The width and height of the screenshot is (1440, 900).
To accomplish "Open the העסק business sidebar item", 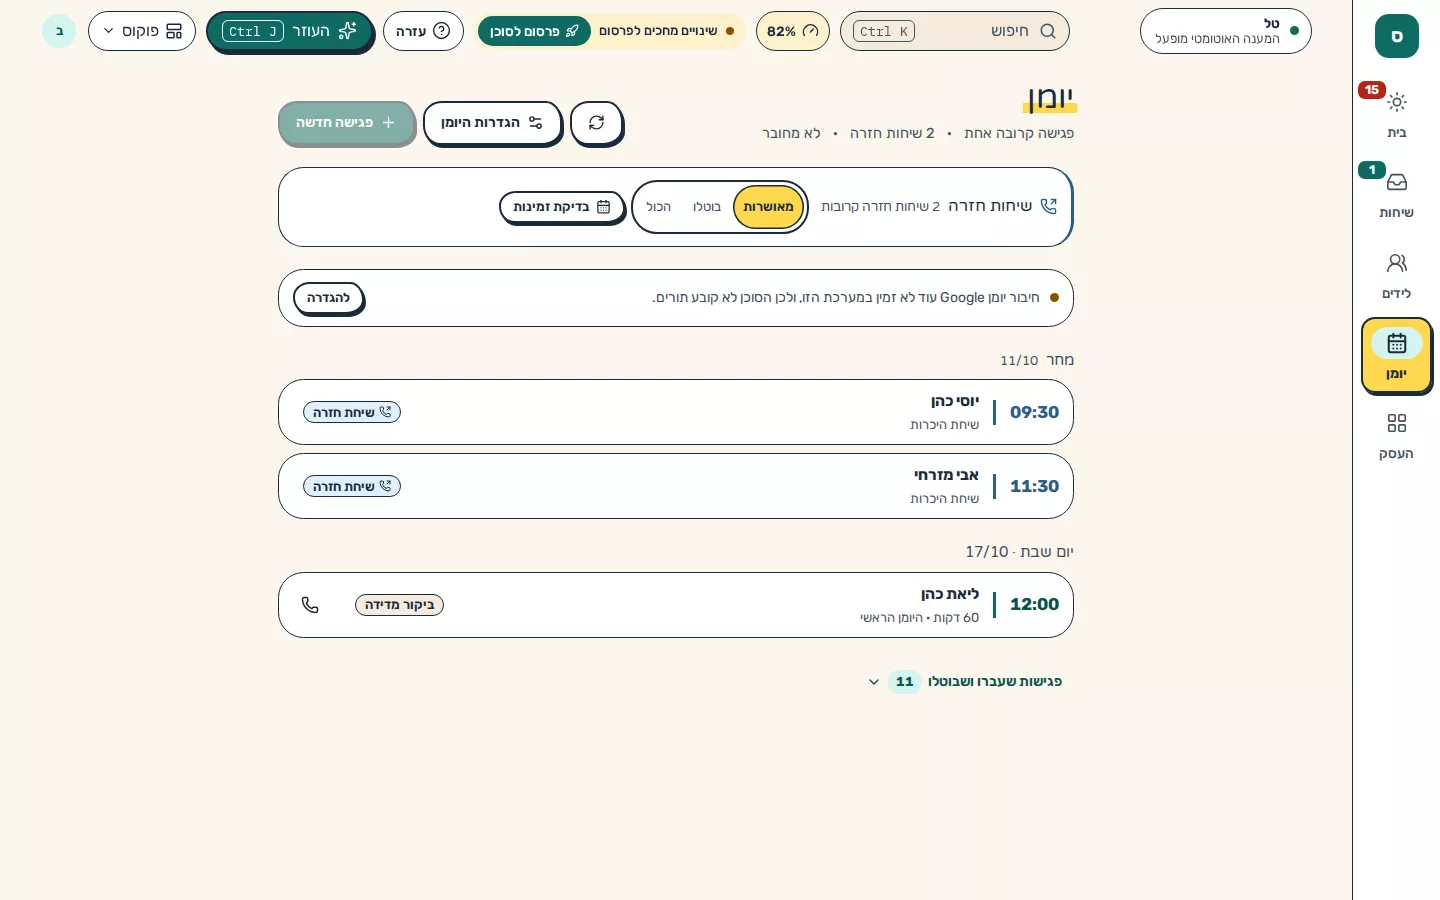I will (1397, 436).
